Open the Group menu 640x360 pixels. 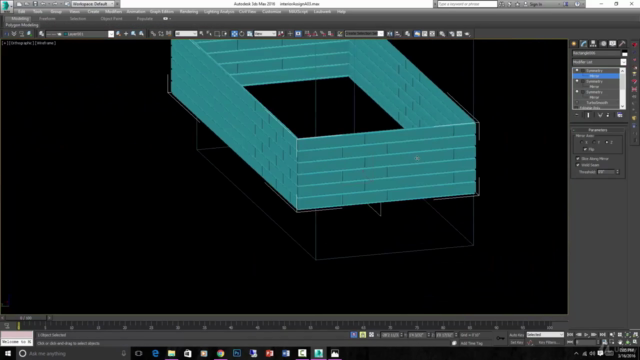point(56,12)
